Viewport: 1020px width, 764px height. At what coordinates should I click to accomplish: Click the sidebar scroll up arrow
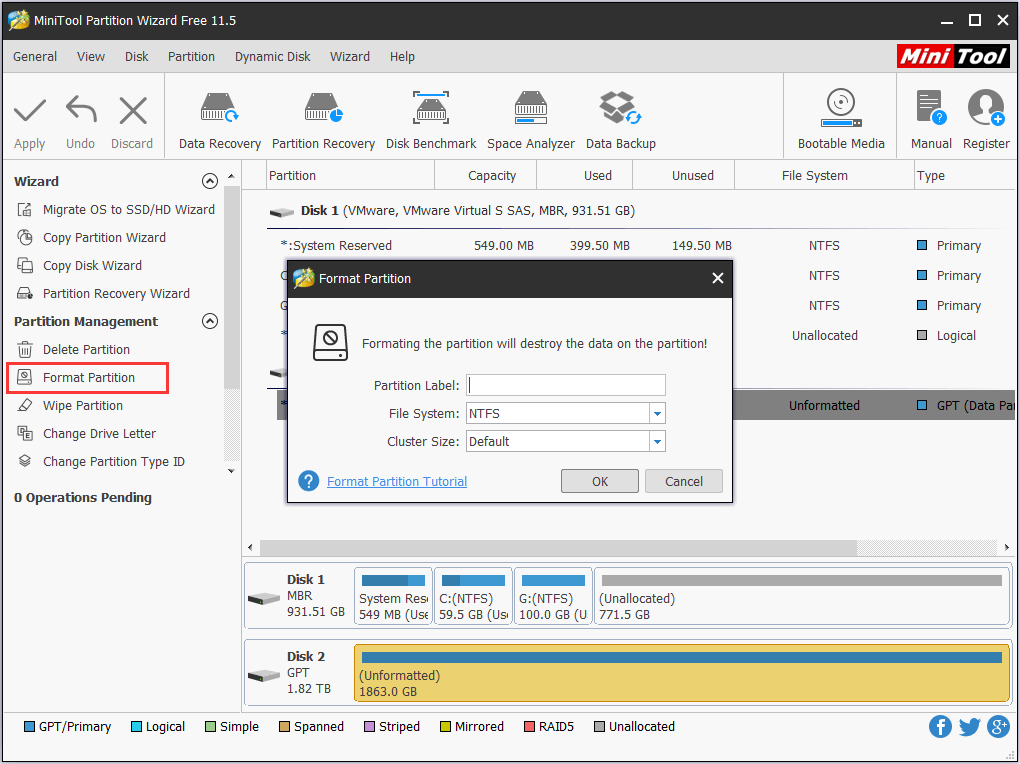232,176
